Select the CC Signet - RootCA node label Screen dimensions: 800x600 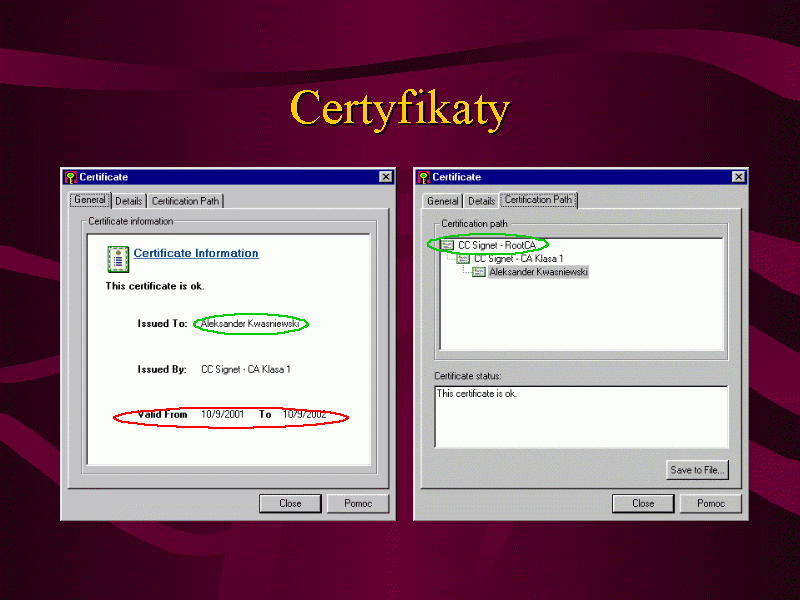point(496,245)
